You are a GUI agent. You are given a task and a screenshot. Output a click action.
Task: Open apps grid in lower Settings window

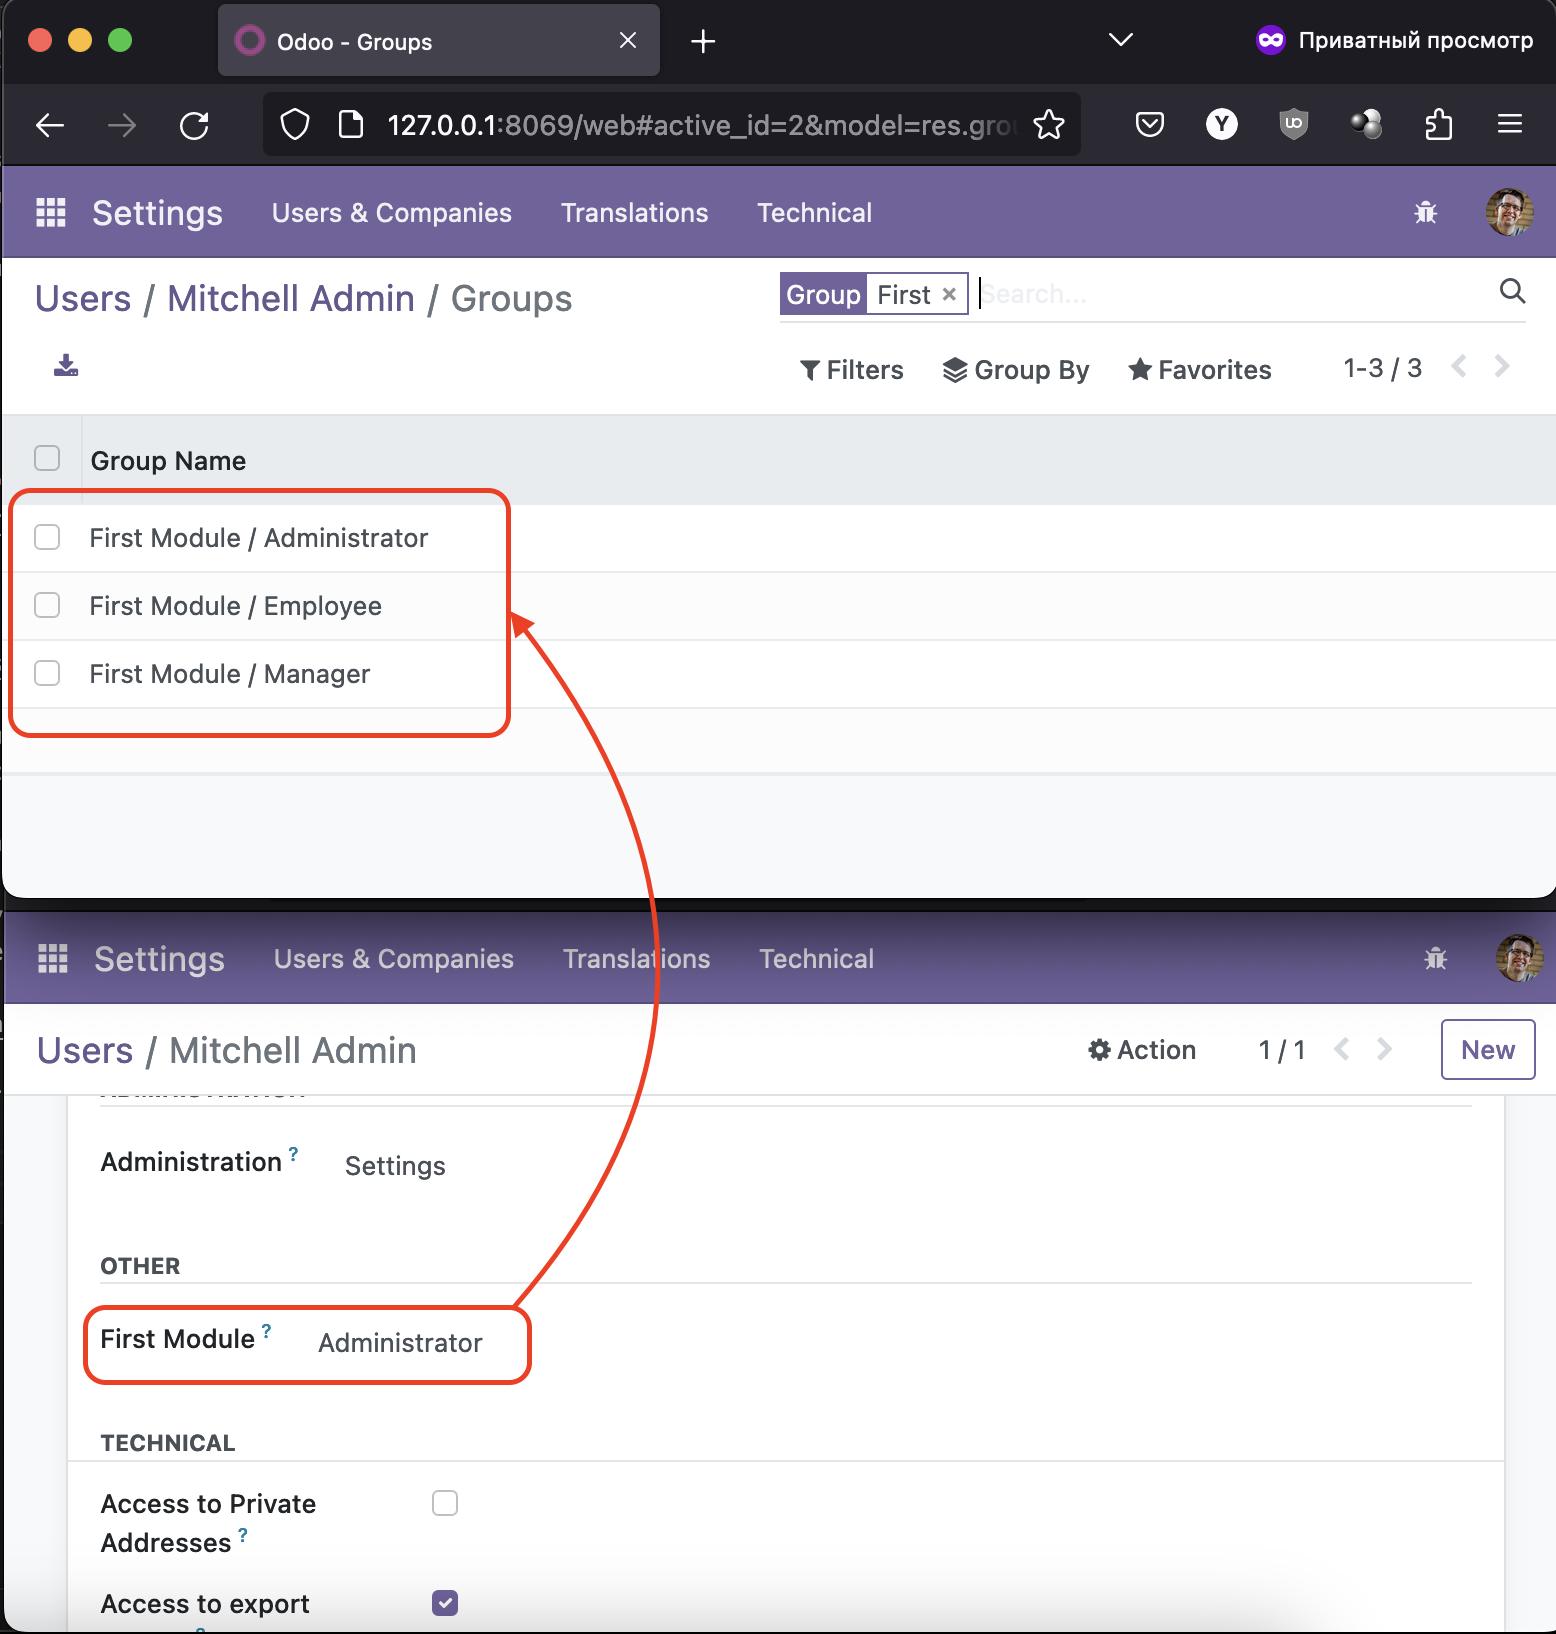[53, 958]
